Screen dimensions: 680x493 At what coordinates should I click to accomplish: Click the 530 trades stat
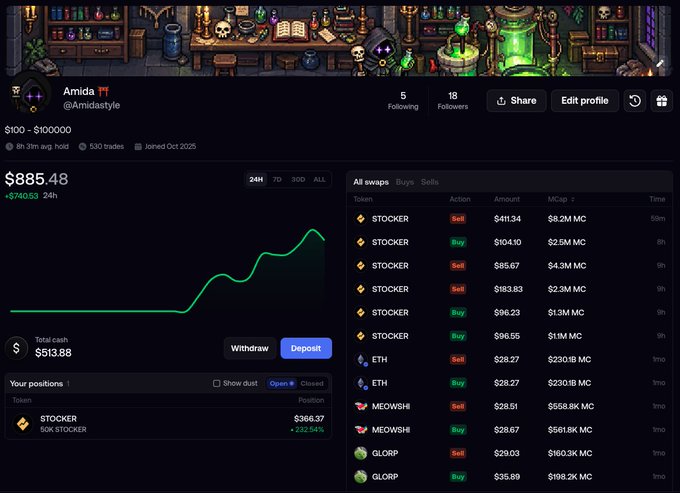(x=101, y=147)
